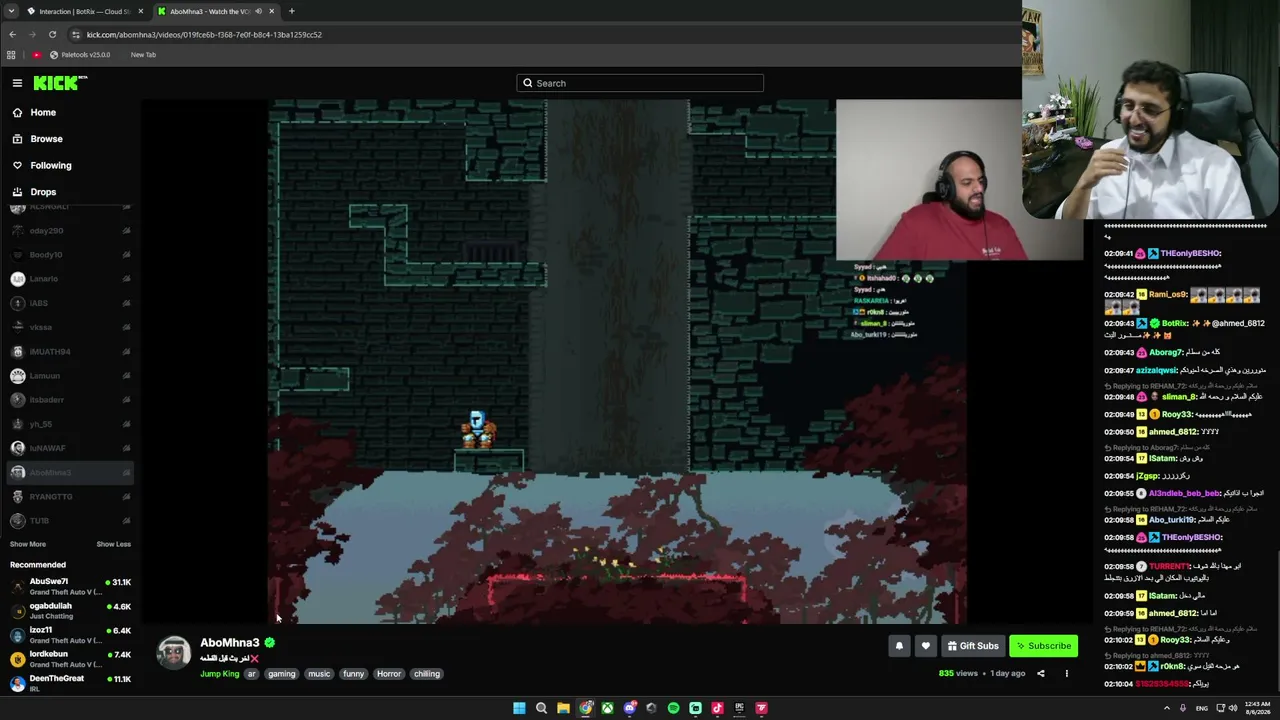
Task: Click the Gift Subs button
Action: pyautogui.click(x=973, y=646)
